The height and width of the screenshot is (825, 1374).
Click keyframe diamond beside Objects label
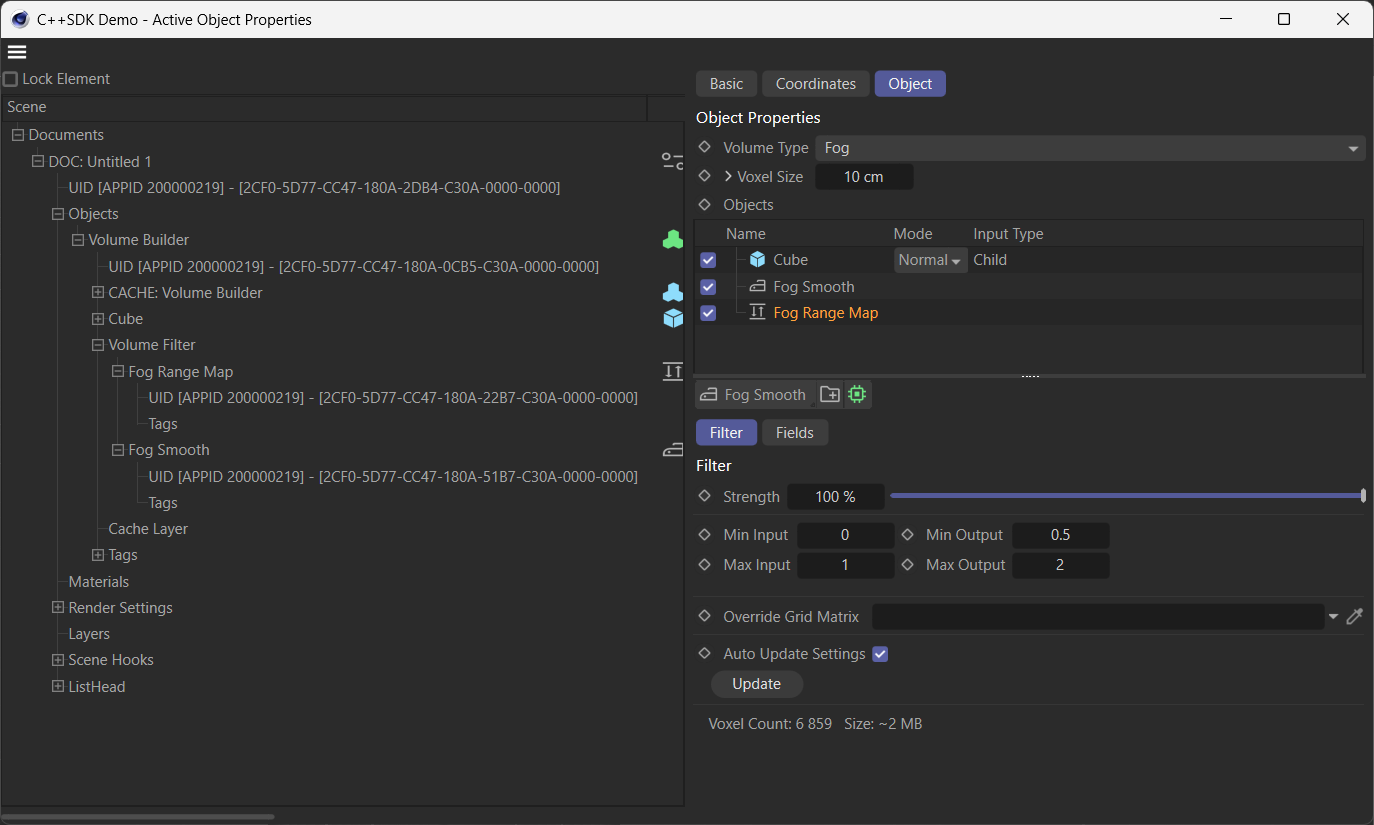click(x=704, y=204)
